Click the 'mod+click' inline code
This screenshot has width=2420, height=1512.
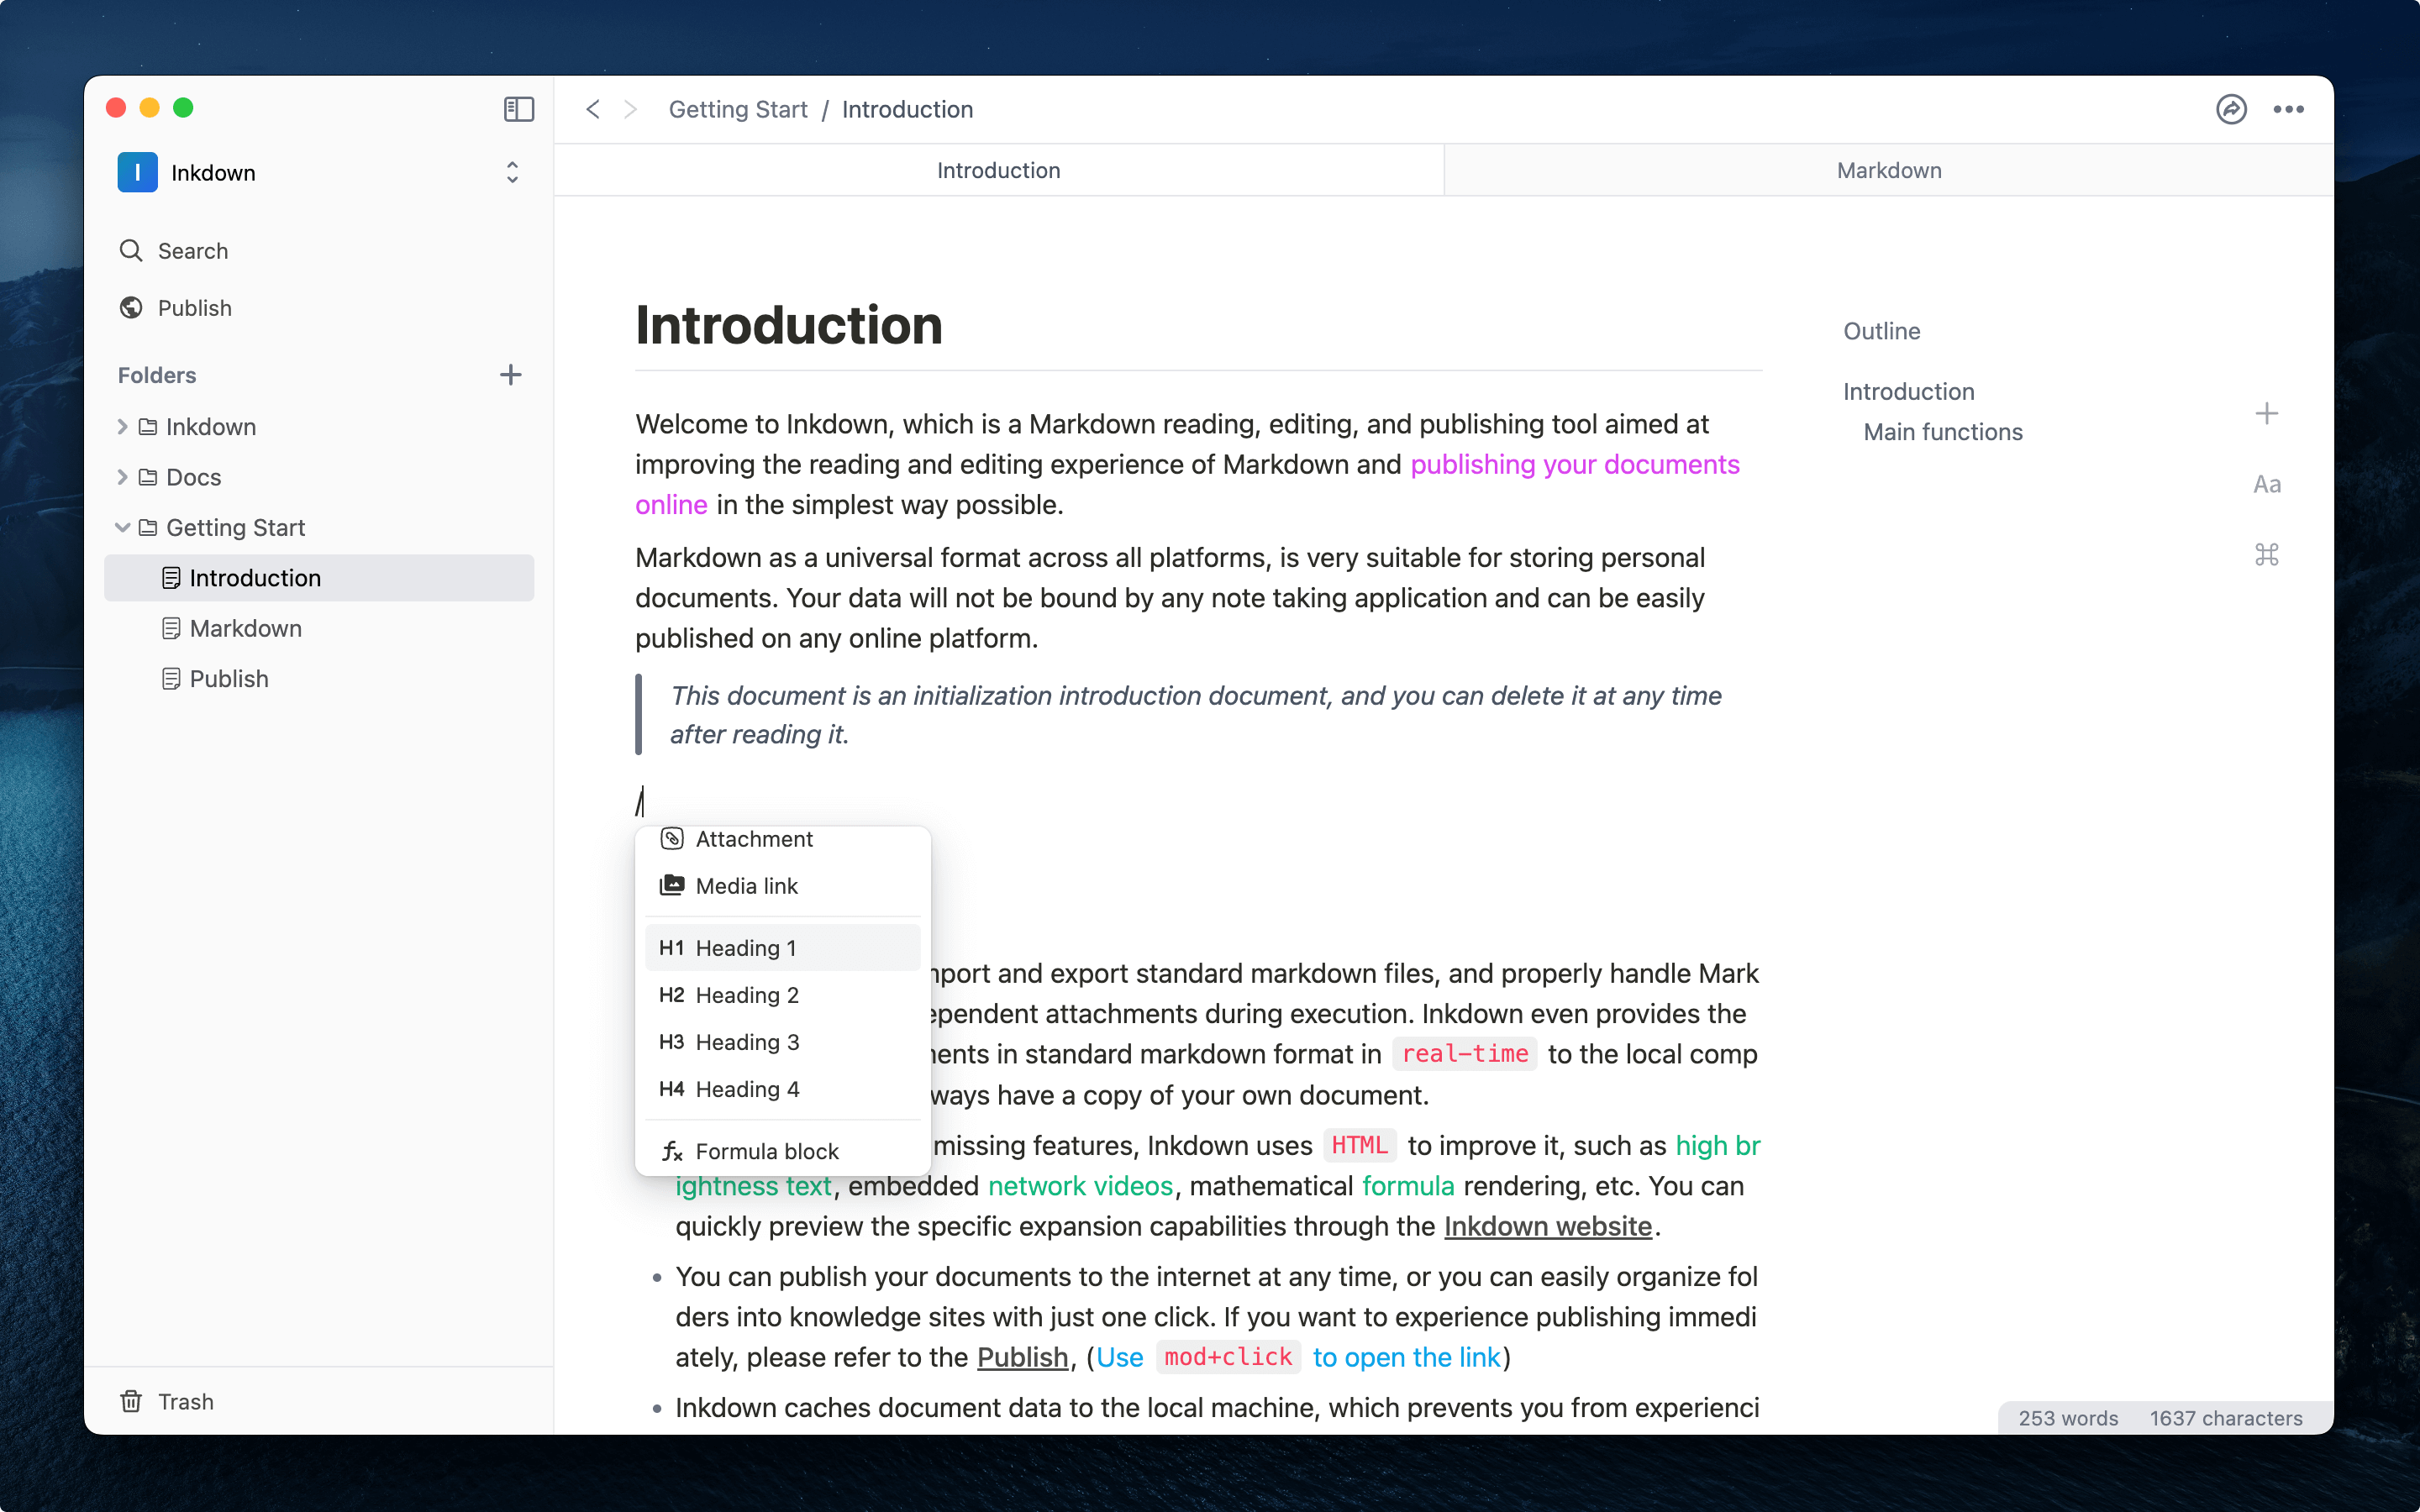pos(1228,1357)
